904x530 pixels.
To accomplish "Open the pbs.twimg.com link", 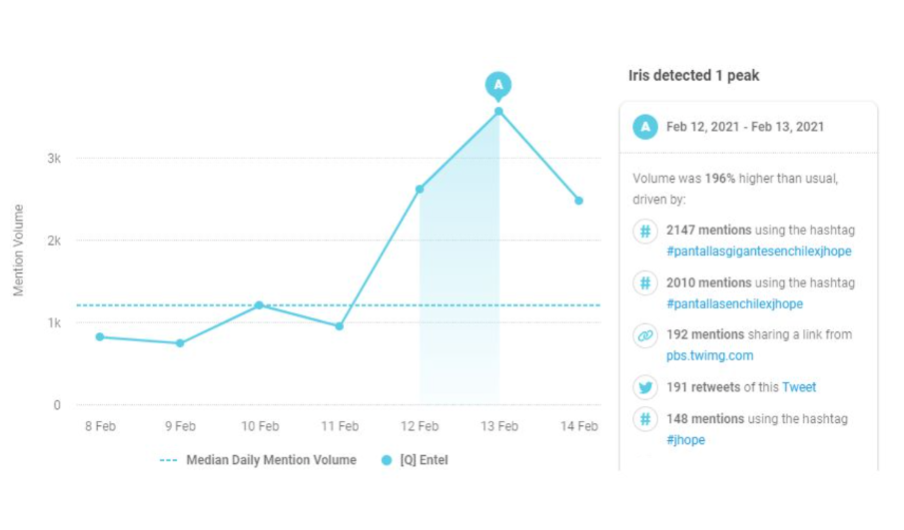I will [x=710, y=355].
